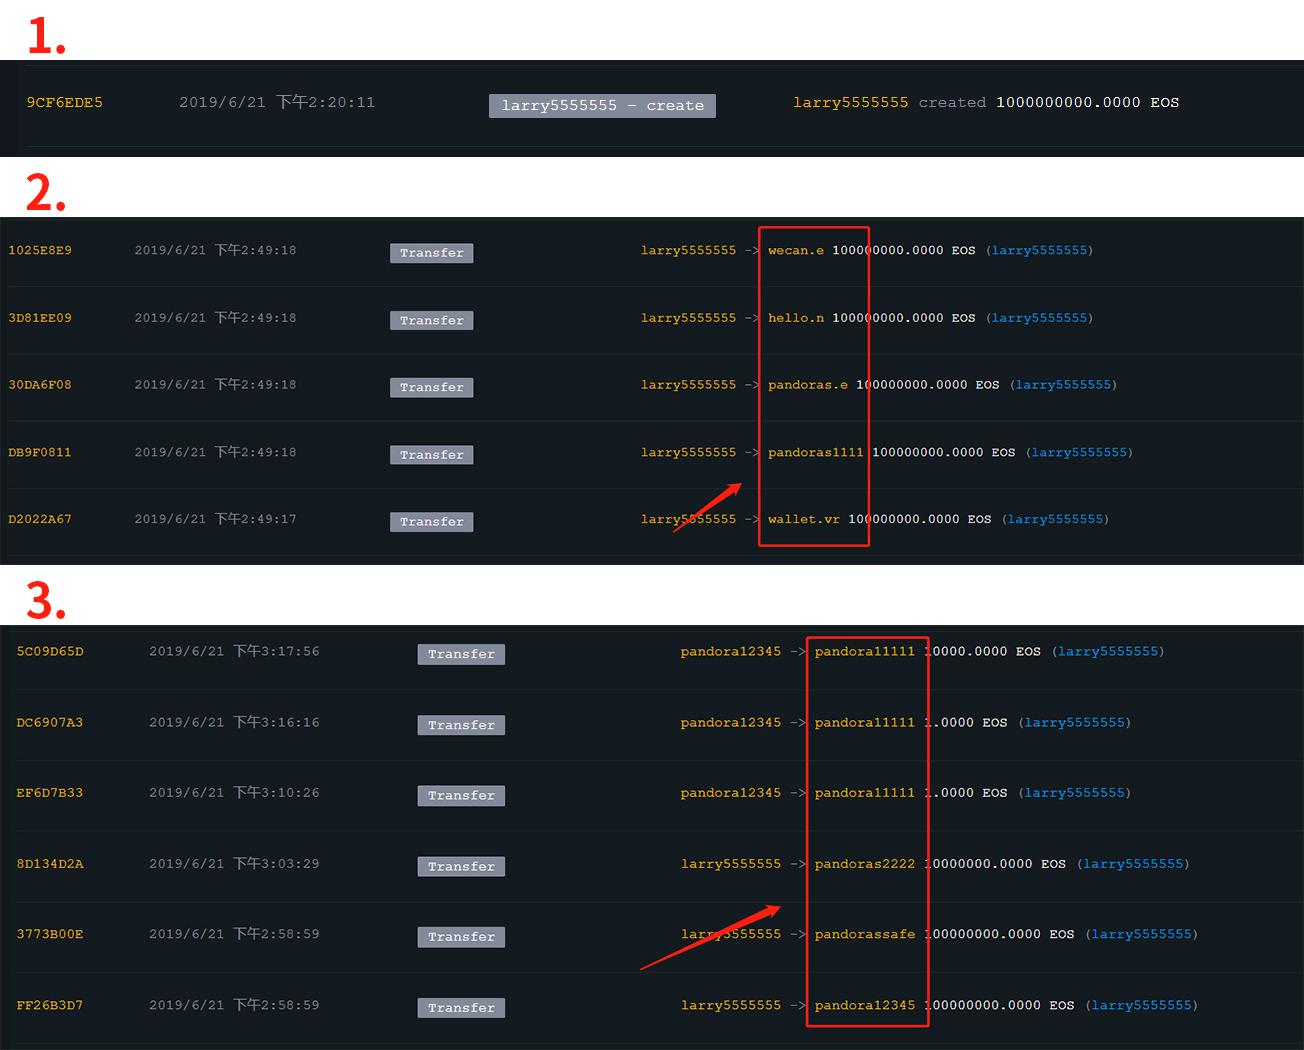Open transaction hash 30DA6F08
1304x1050 pixels.
[40, 385]
